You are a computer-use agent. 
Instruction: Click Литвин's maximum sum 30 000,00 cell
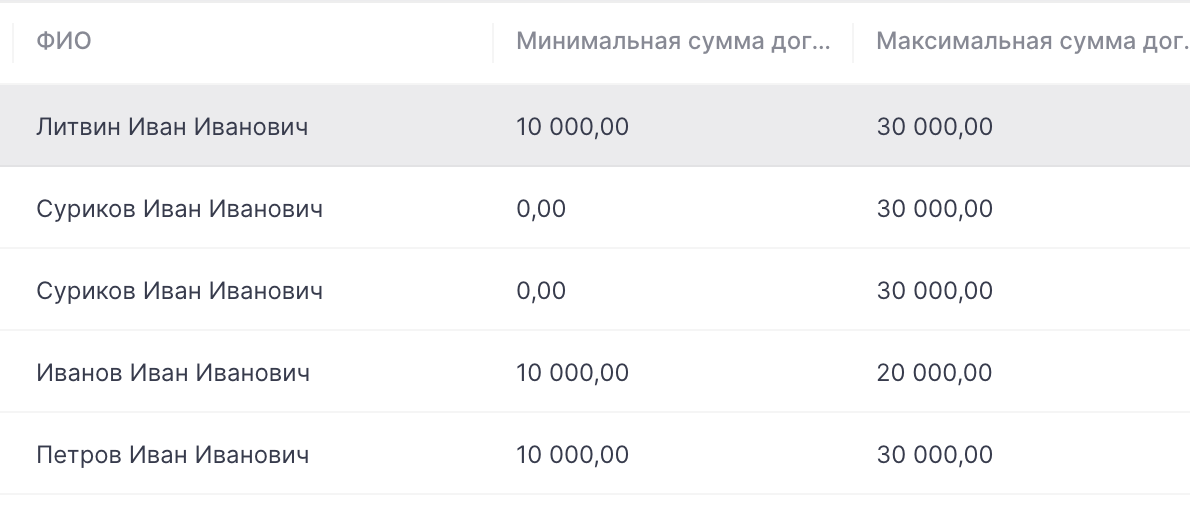[935, 127]
